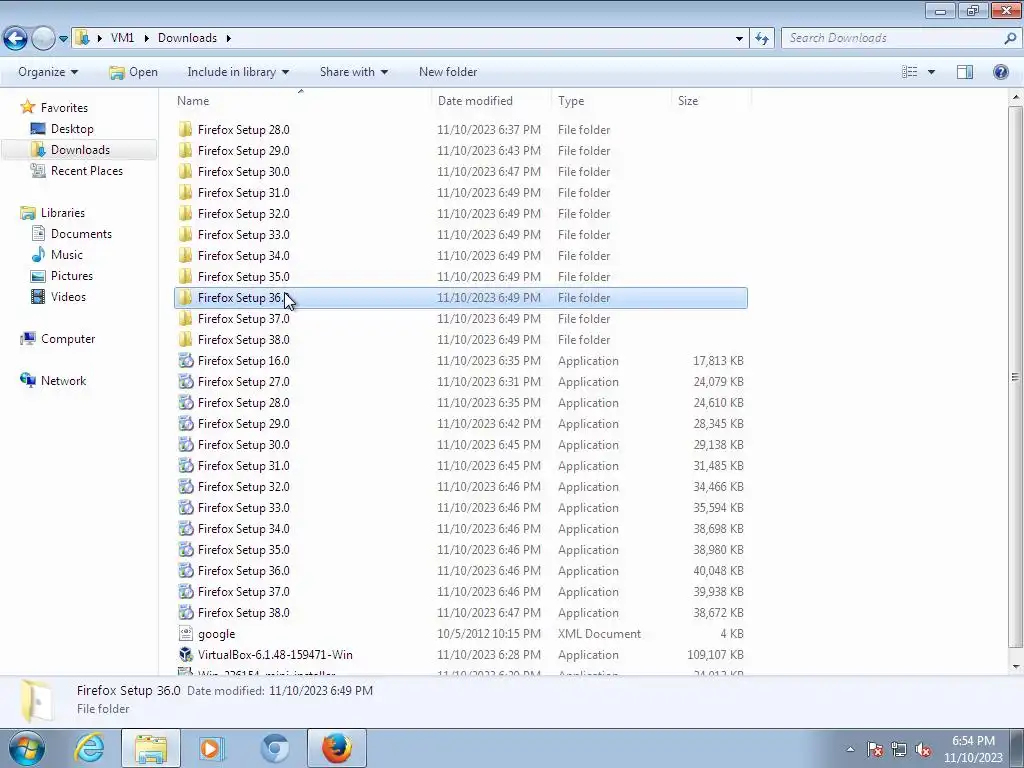Sort by the Type column header
This screenshot has width=1024, height=768.
611,101
